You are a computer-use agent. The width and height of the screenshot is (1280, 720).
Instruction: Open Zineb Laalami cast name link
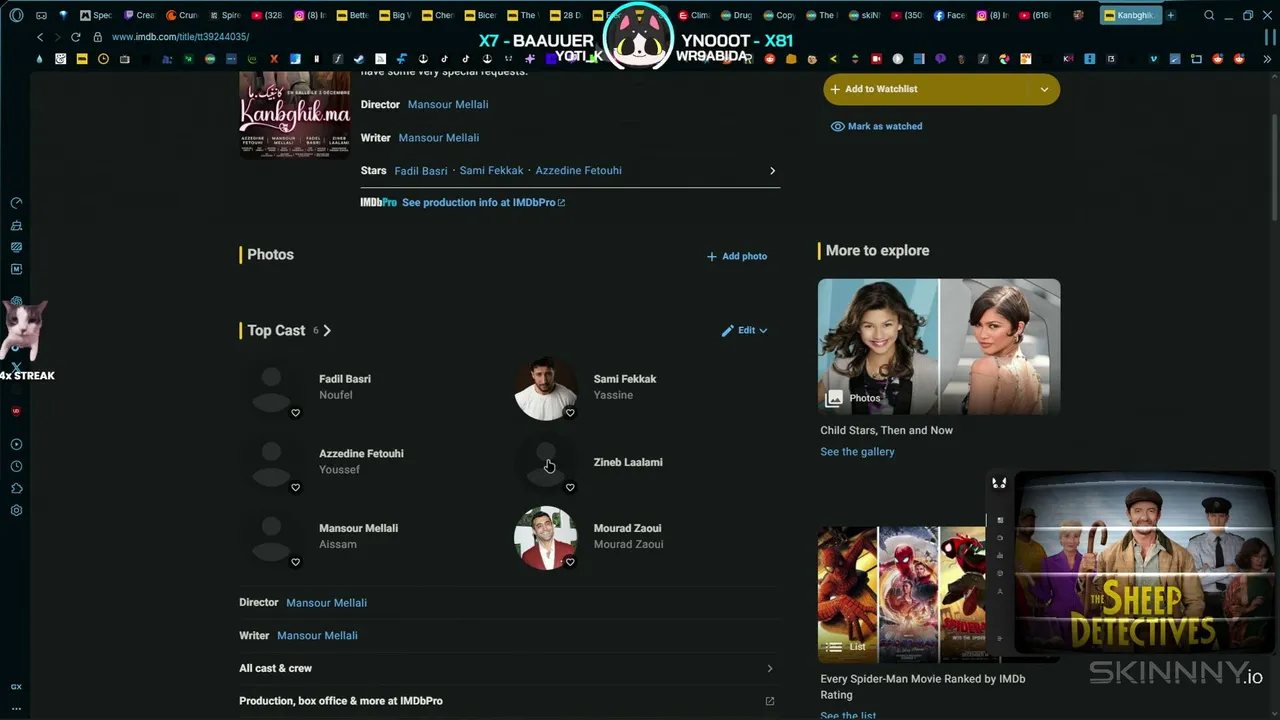pyautogui.click(x=628, y=463)
